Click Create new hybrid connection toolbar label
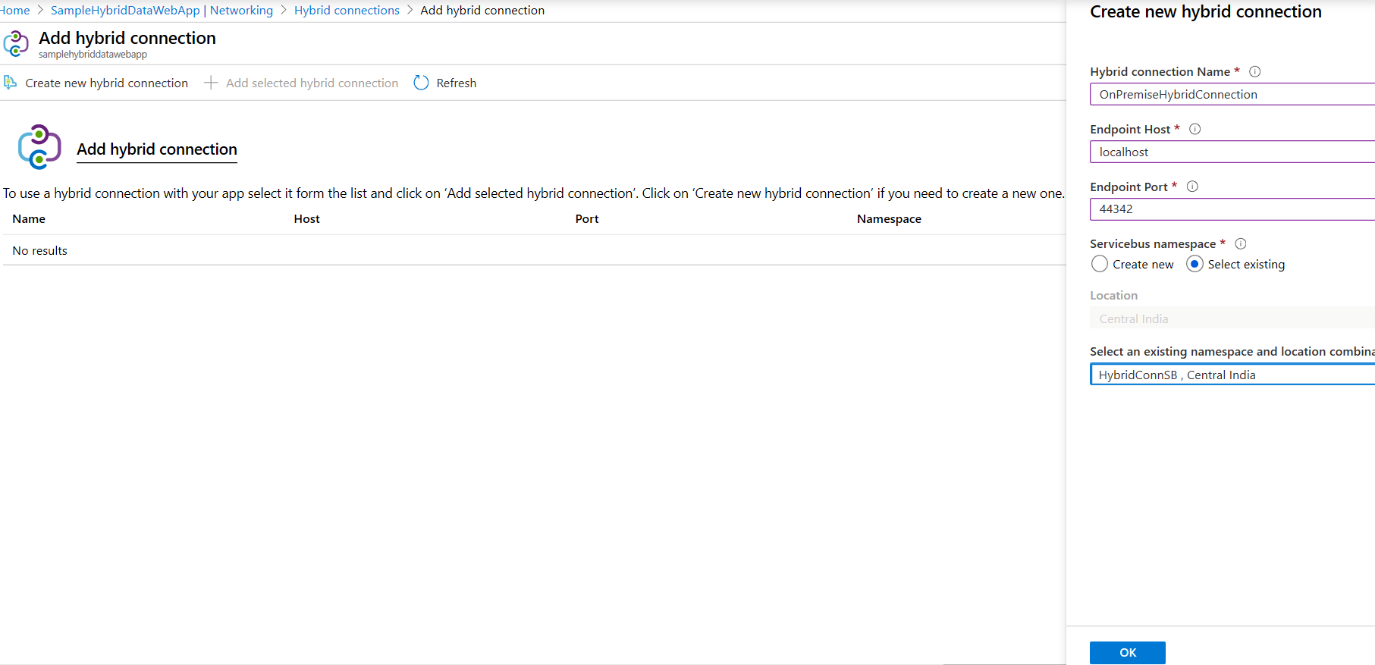 (x=107, y=83)
